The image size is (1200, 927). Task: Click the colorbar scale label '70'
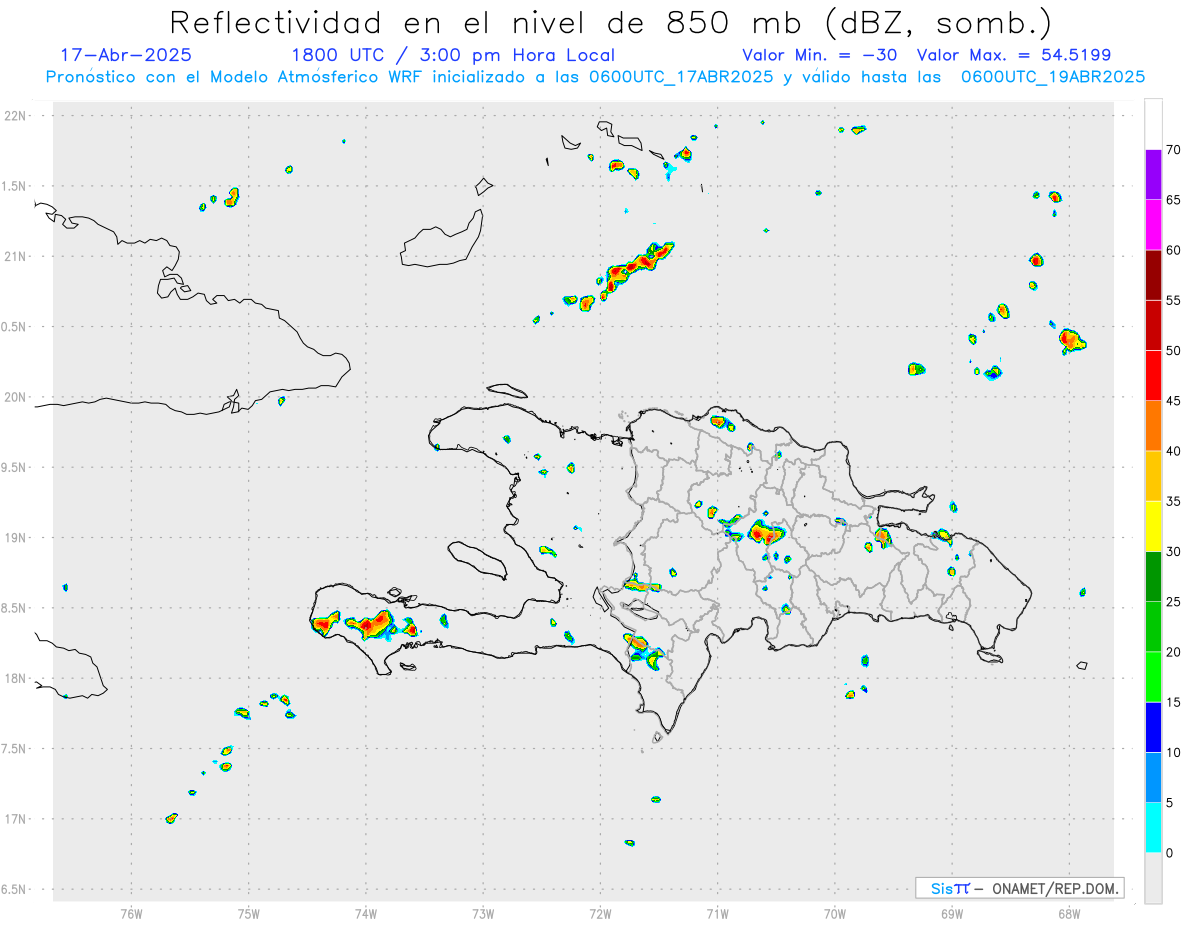(x=1173, y=150)
